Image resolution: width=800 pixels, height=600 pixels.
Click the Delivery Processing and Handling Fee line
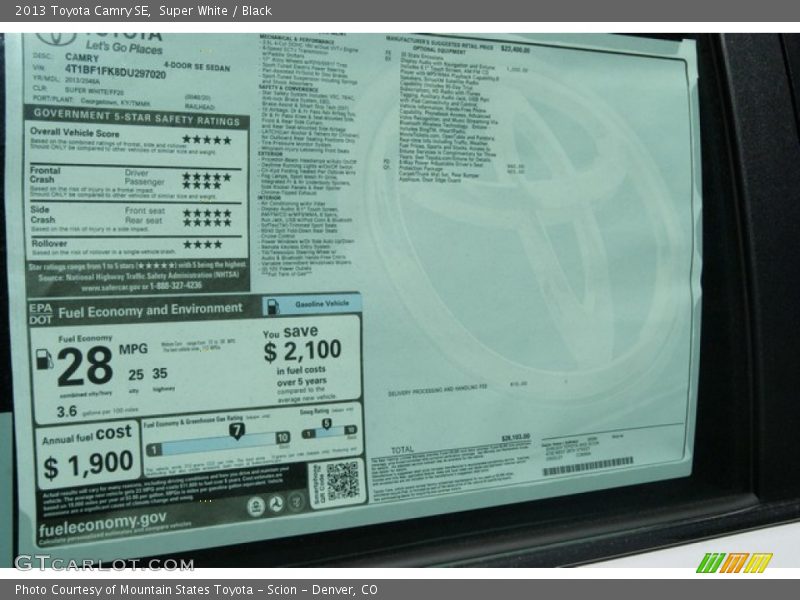pyautogui.click(x=438, y=390)
